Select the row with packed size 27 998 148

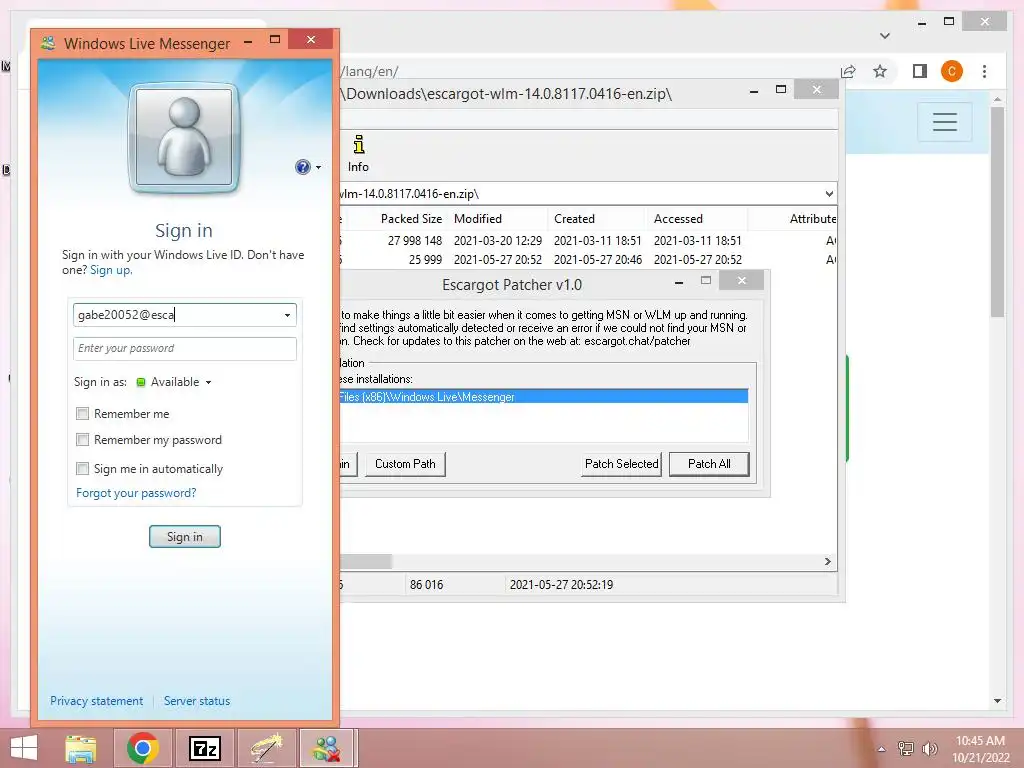588,241
